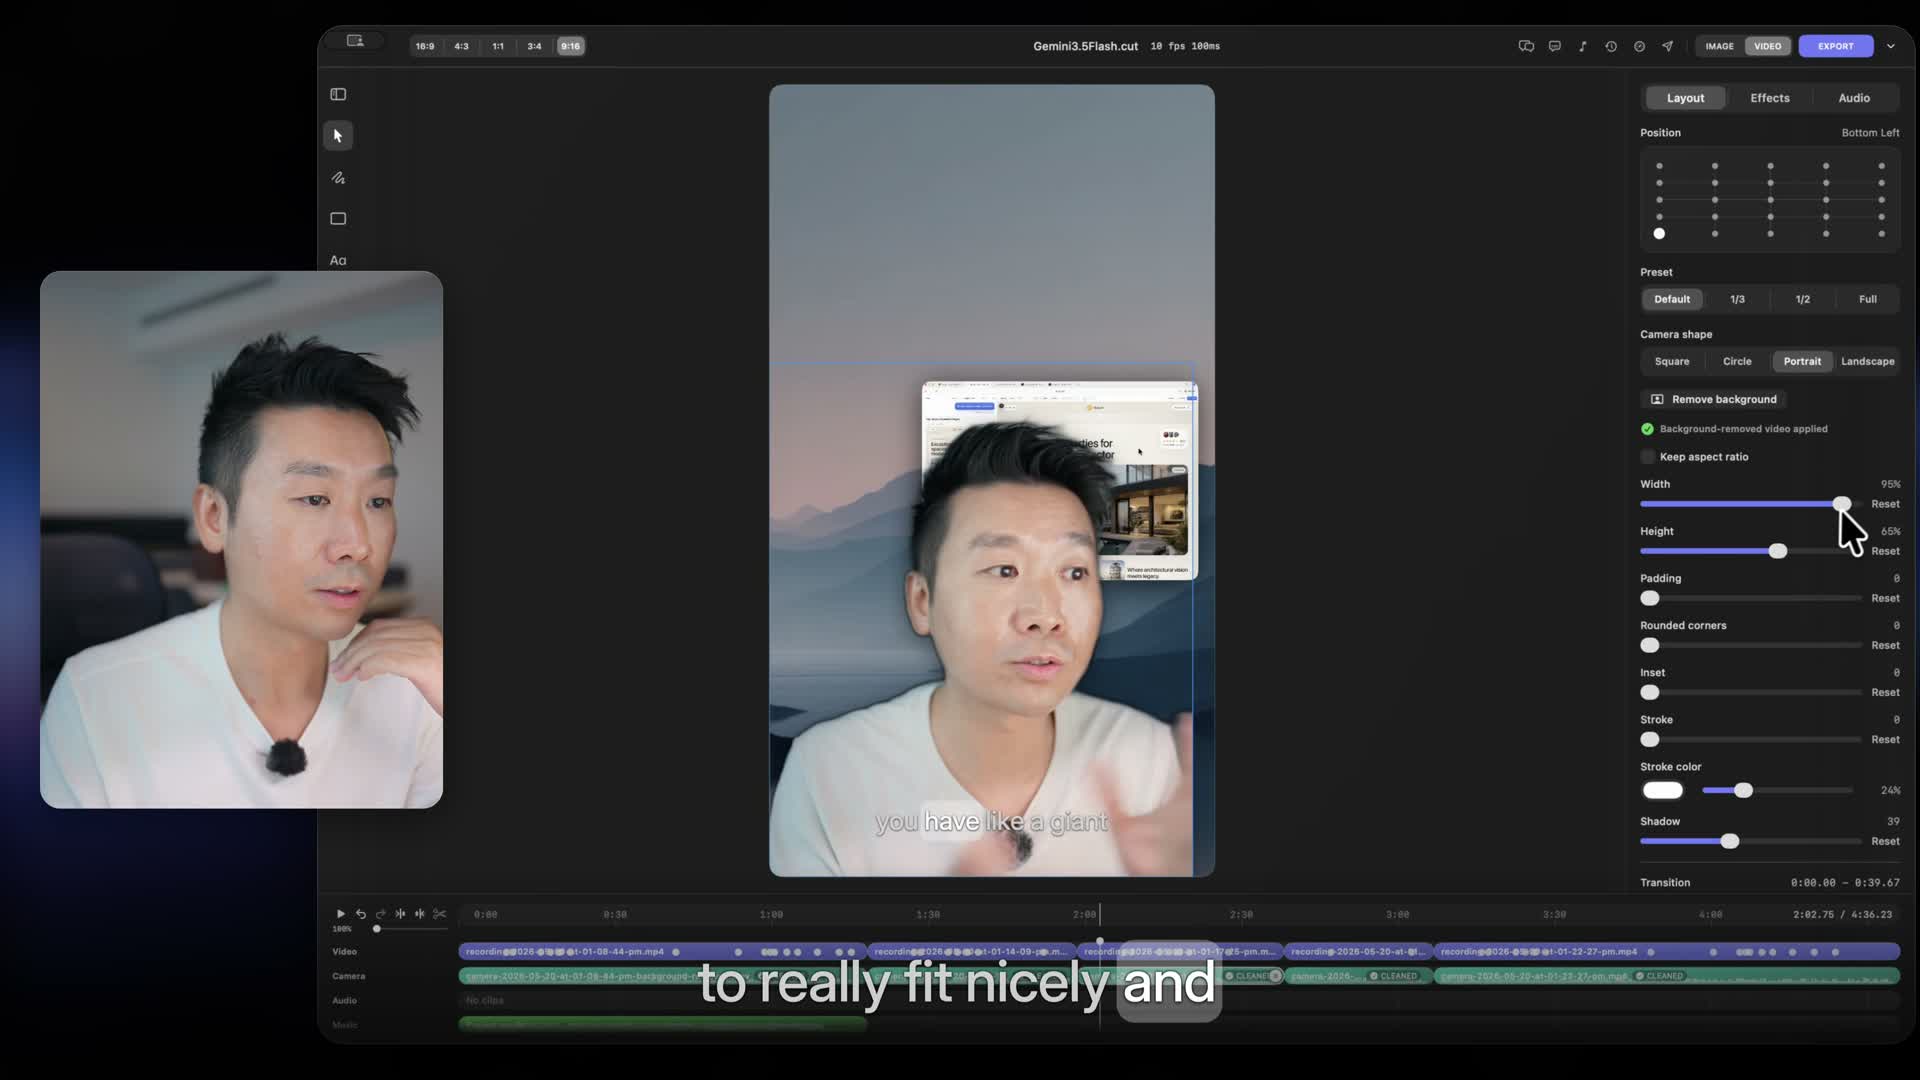Click the Remove background image icon

click(x=1657, y=399)
